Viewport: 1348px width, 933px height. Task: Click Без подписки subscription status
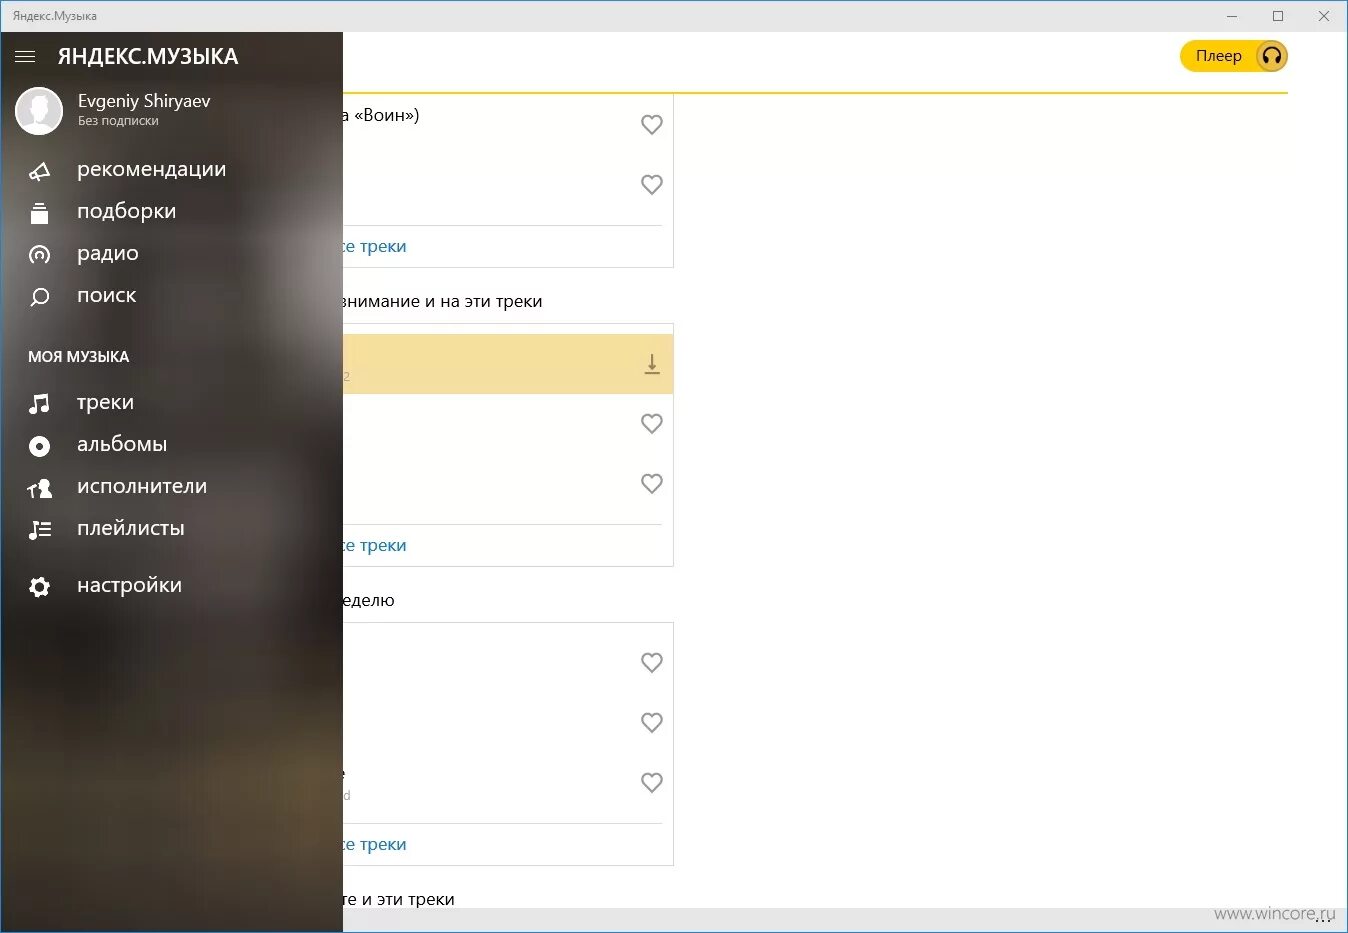pyautogui.click(x=118, y=121)
